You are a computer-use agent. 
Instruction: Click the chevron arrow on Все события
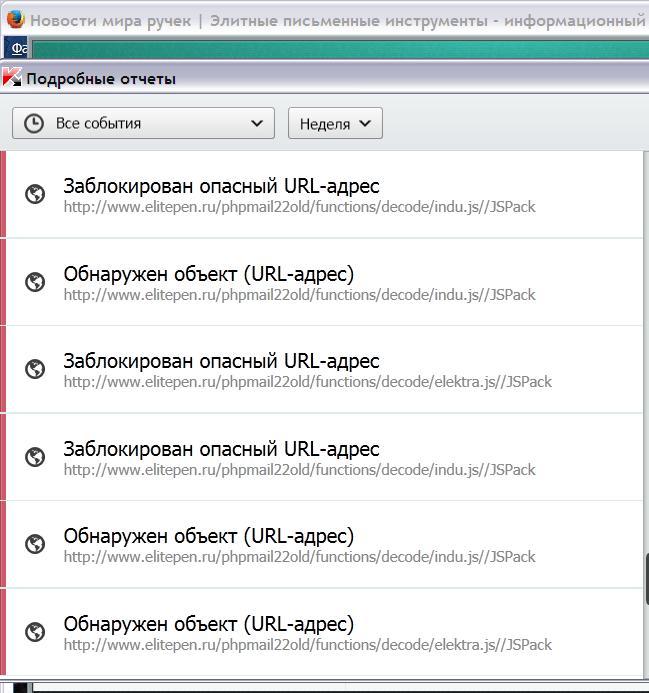point(258,123)
